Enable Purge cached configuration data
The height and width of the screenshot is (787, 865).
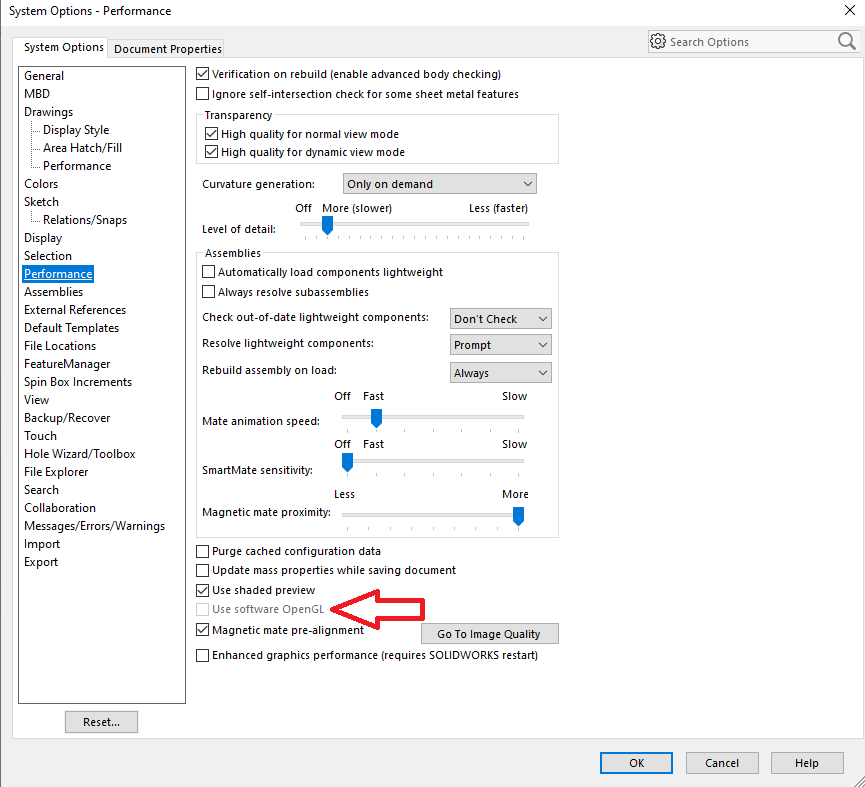202,551
